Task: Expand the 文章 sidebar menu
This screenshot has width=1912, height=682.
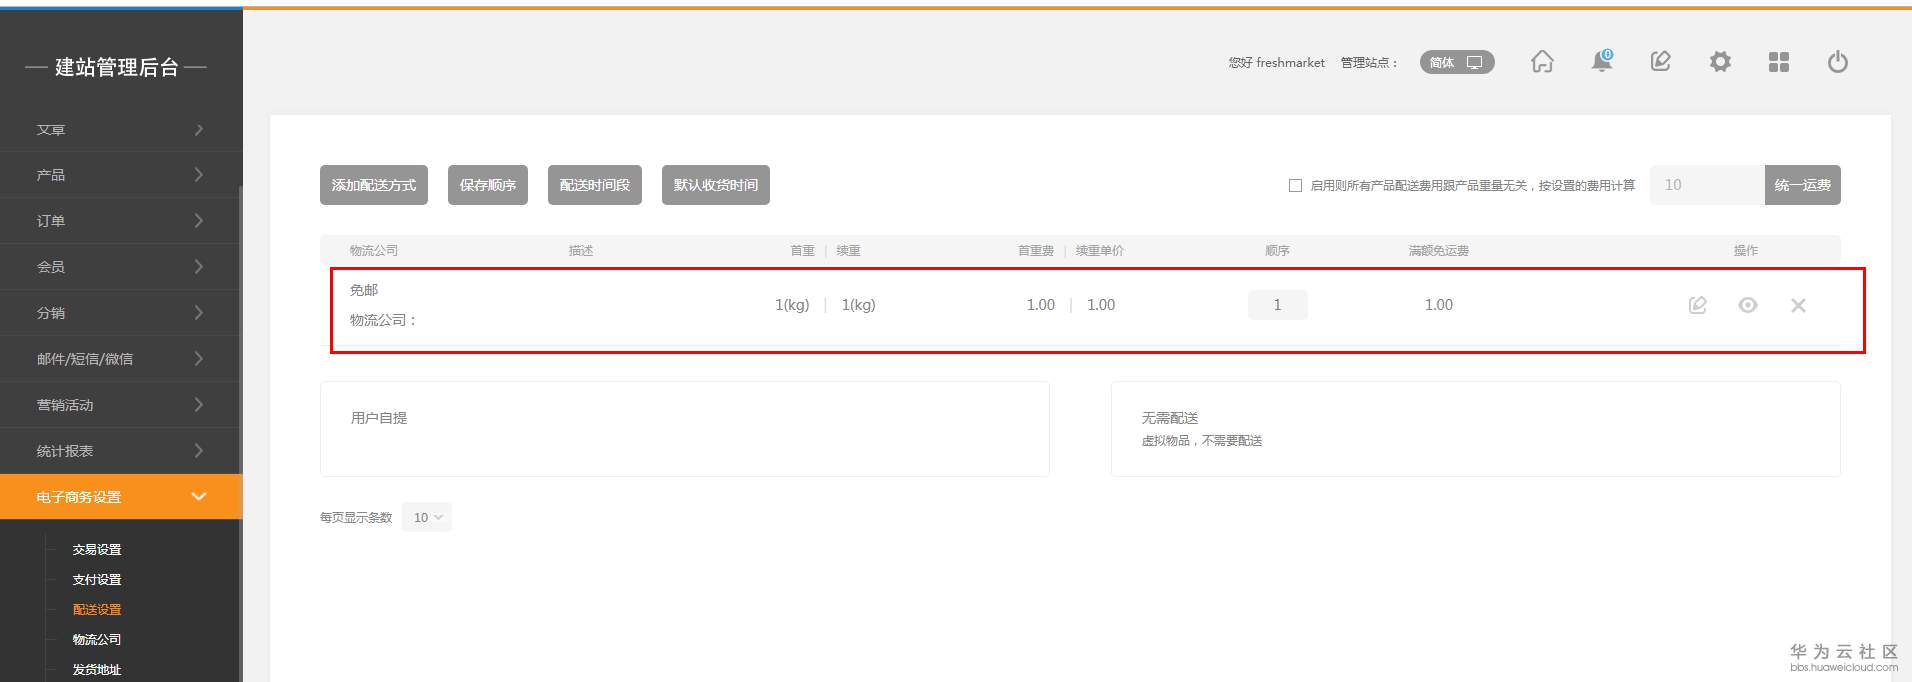Action: pyautogui.click(x=120, y=129)
